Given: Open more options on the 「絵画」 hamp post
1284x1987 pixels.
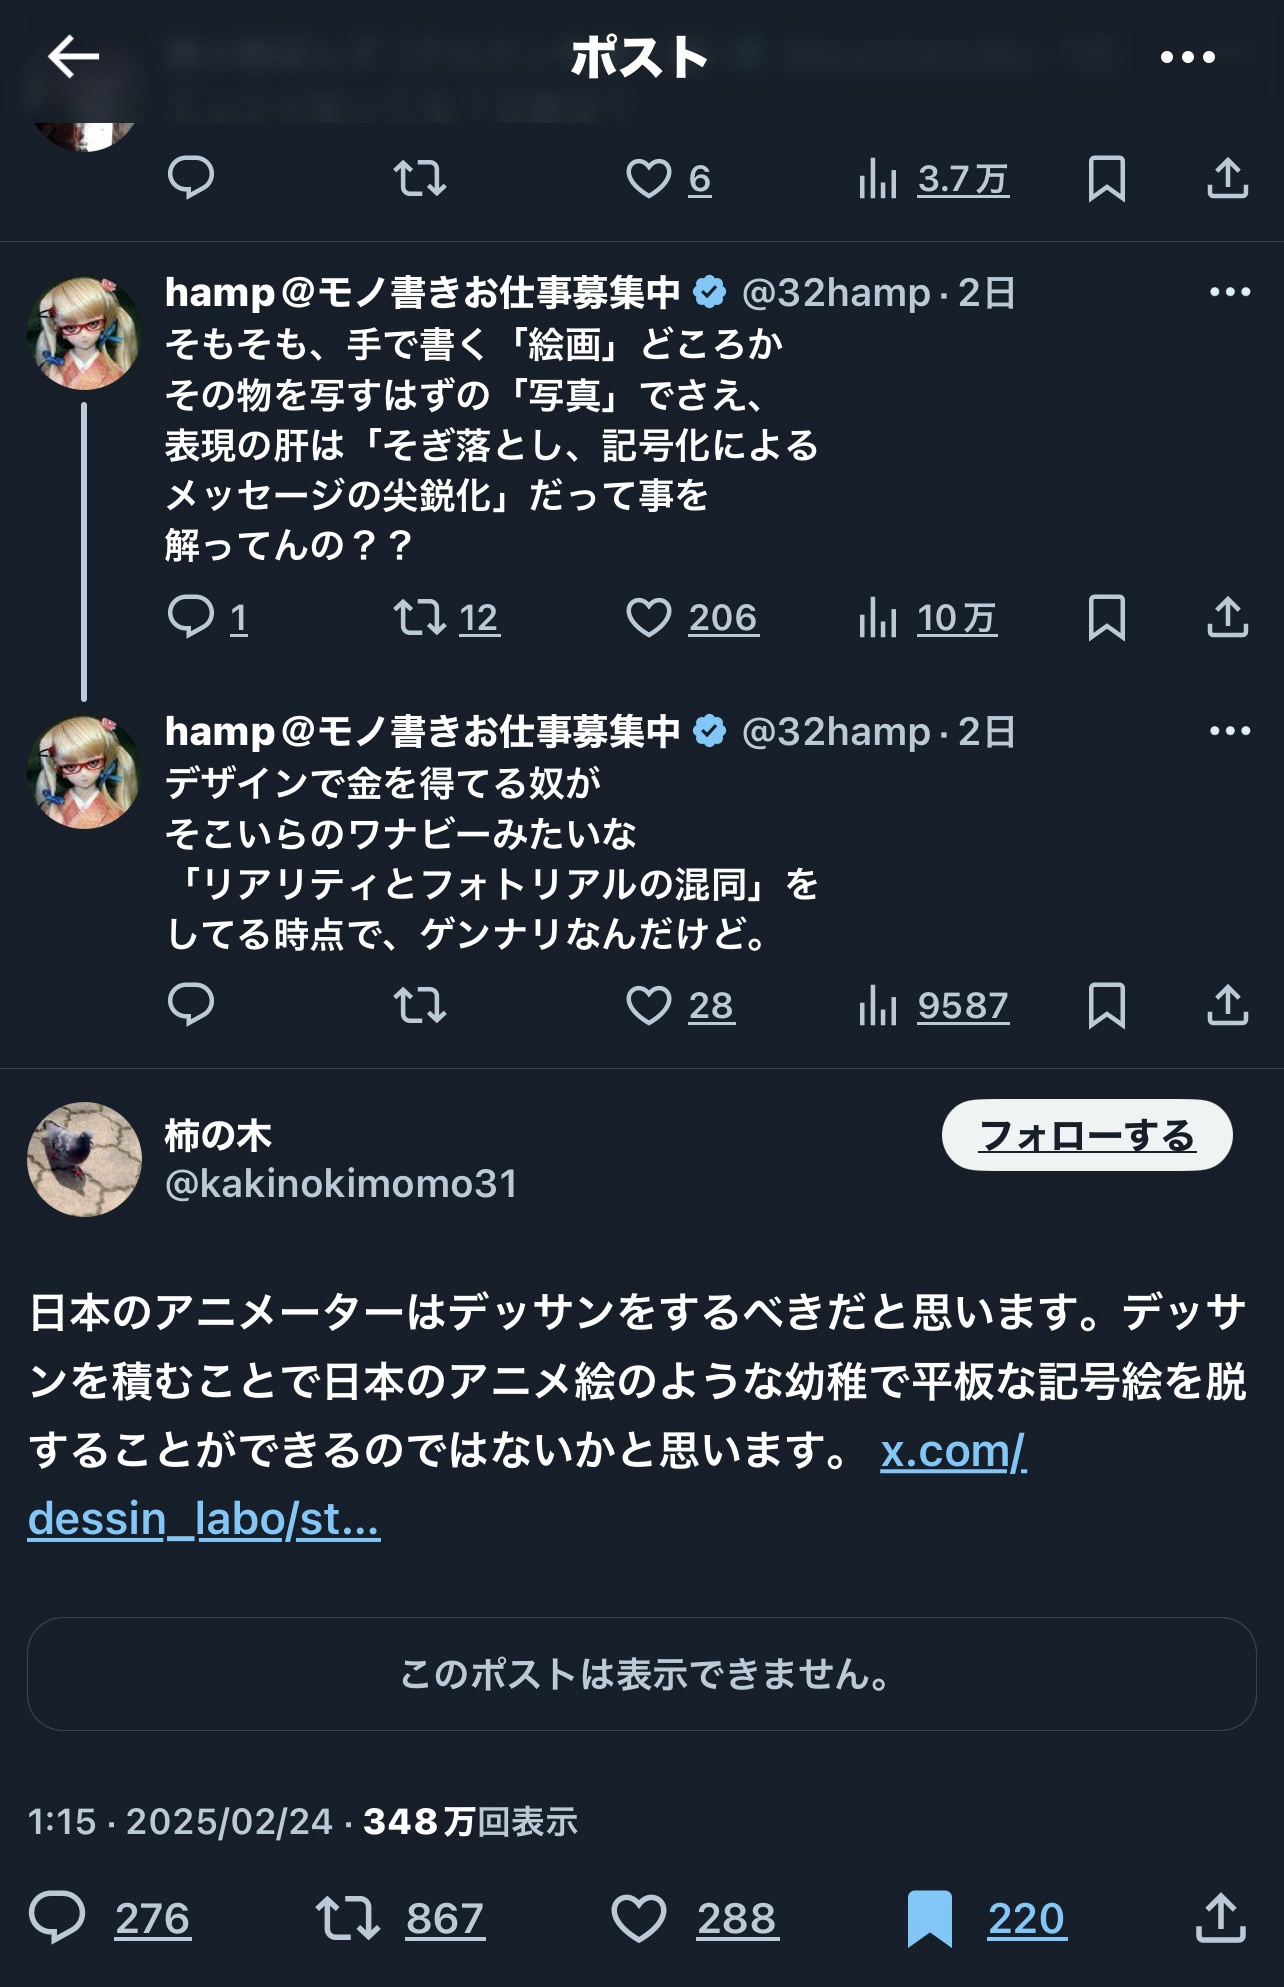Looking at the screenshot, I should pyautogui.click(x=1229, y=292).
